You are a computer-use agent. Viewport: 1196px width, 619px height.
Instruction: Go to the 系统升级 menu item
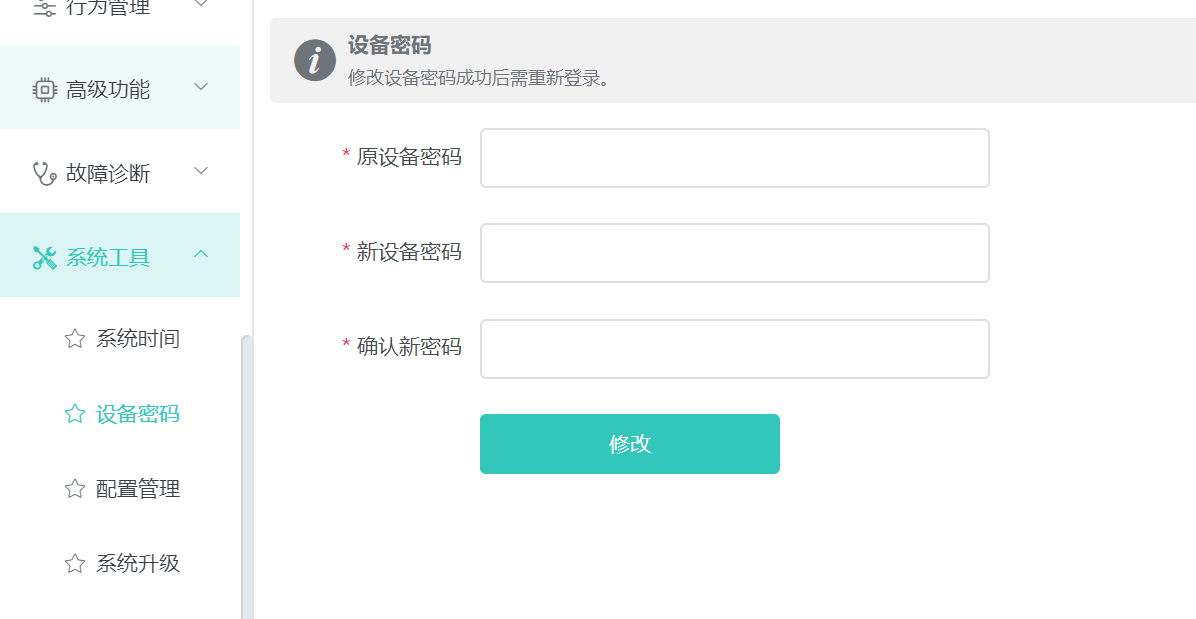coord(138,564)
